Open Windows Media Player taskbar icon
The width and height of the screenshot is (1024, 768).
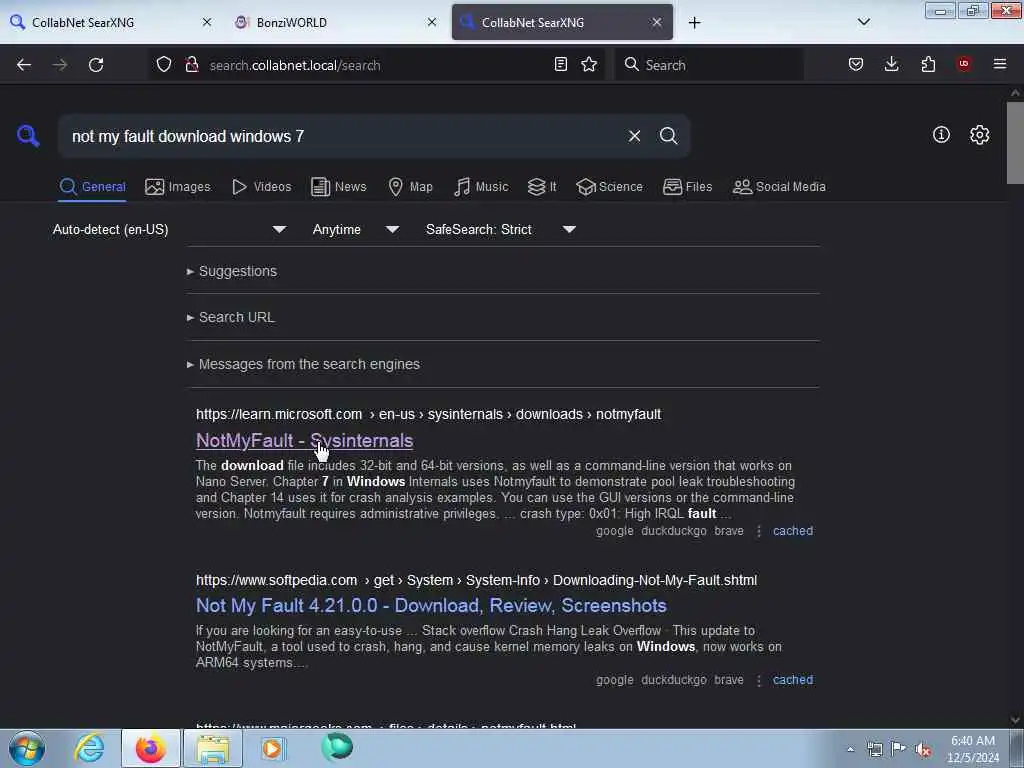click(272, 748)
